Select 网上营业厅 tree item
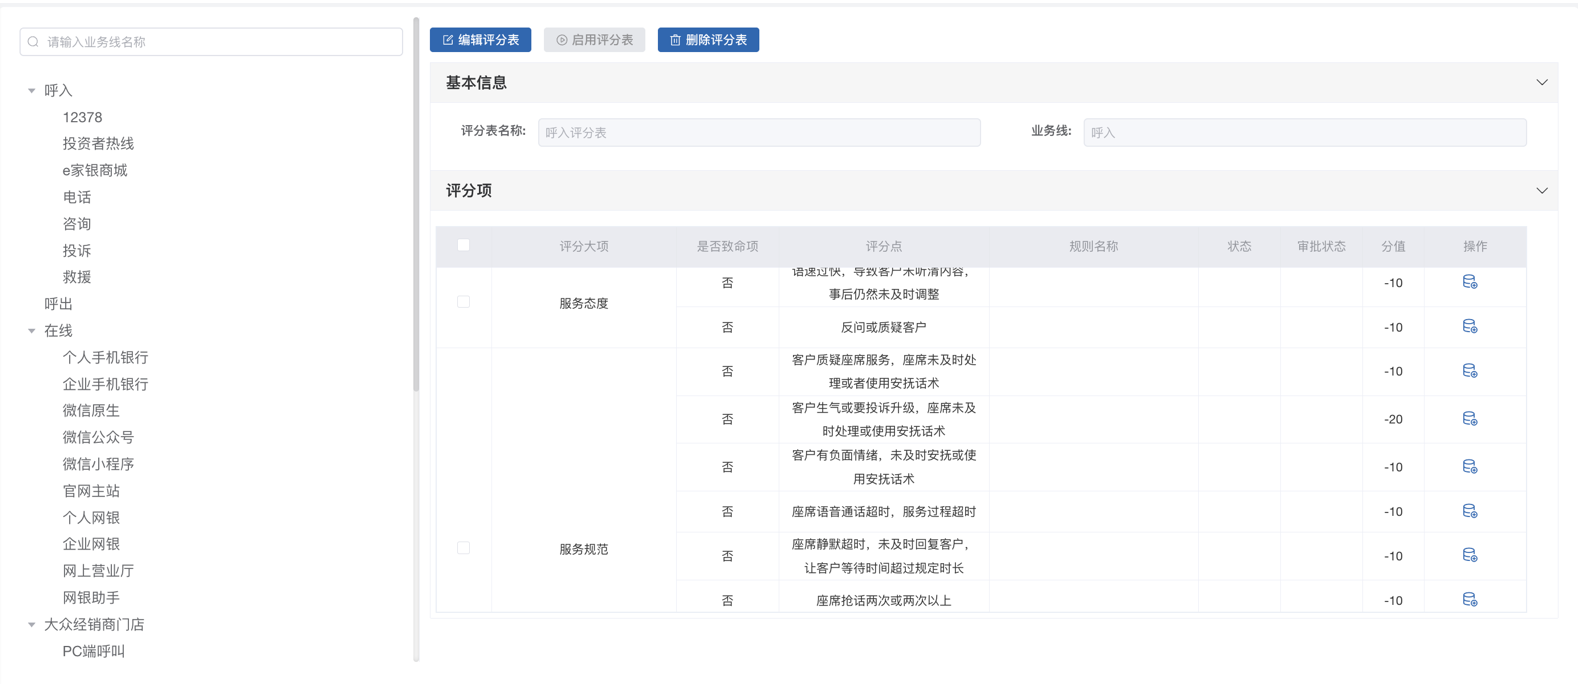Image resolution: width=1578 pixels, height=684 pixels. (x=98, y=571)
